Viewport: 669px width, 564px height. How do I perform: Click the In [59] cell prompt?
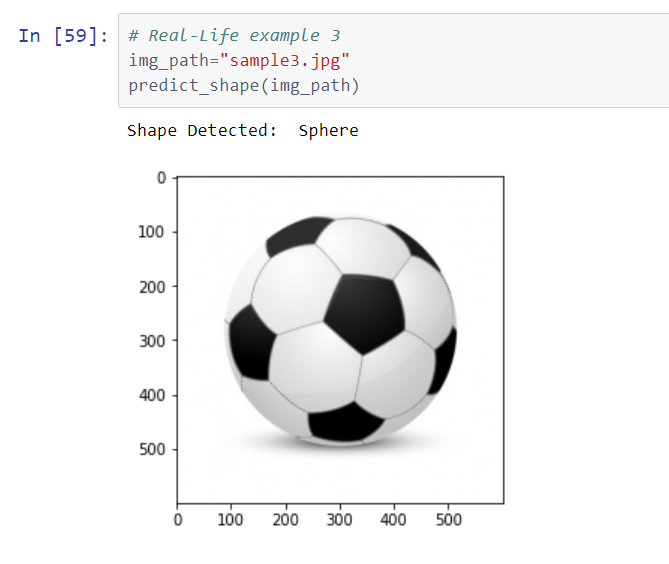coord(63,35)
